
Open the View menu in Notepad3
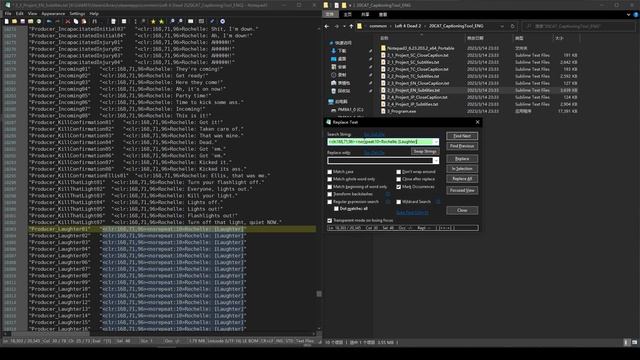[32, 13]
